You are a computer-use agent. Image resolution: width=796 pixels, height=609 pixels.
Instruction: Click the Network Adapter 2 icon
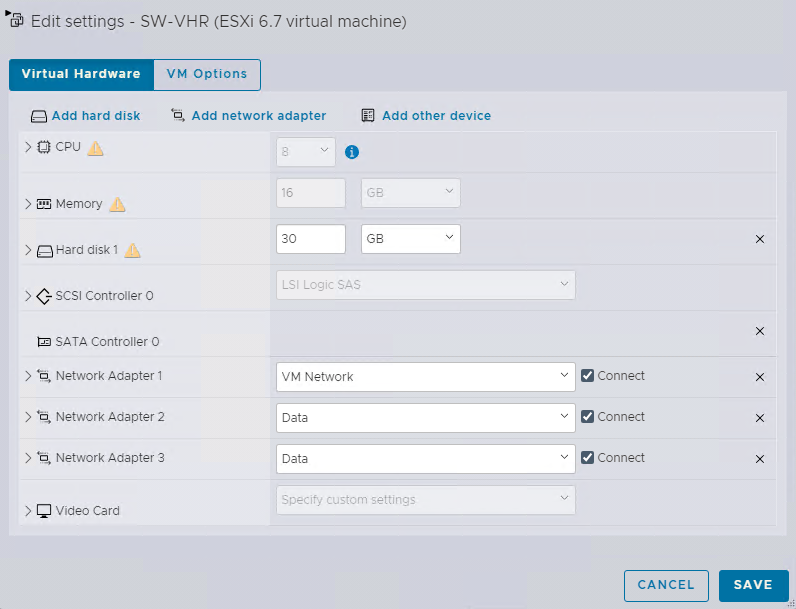click(44, 417)
